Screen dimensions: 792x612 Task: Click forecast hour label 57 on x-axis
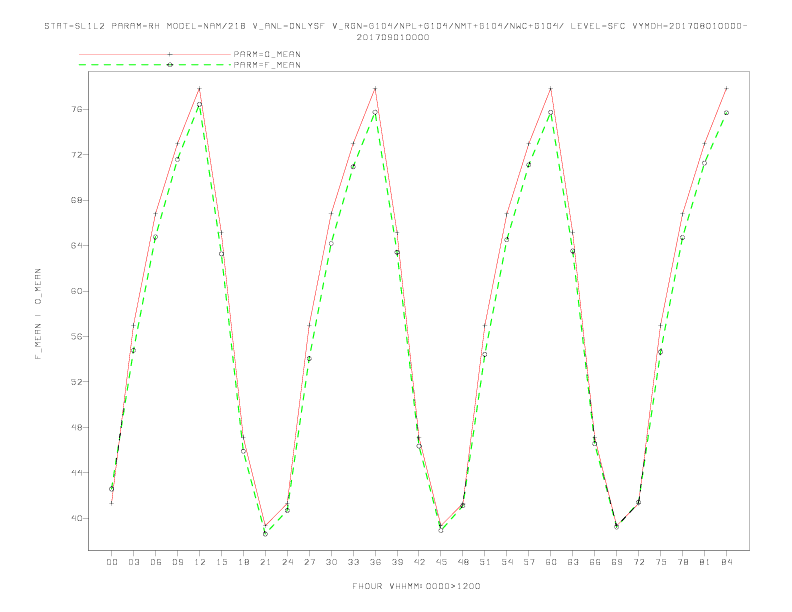point(529,562)
